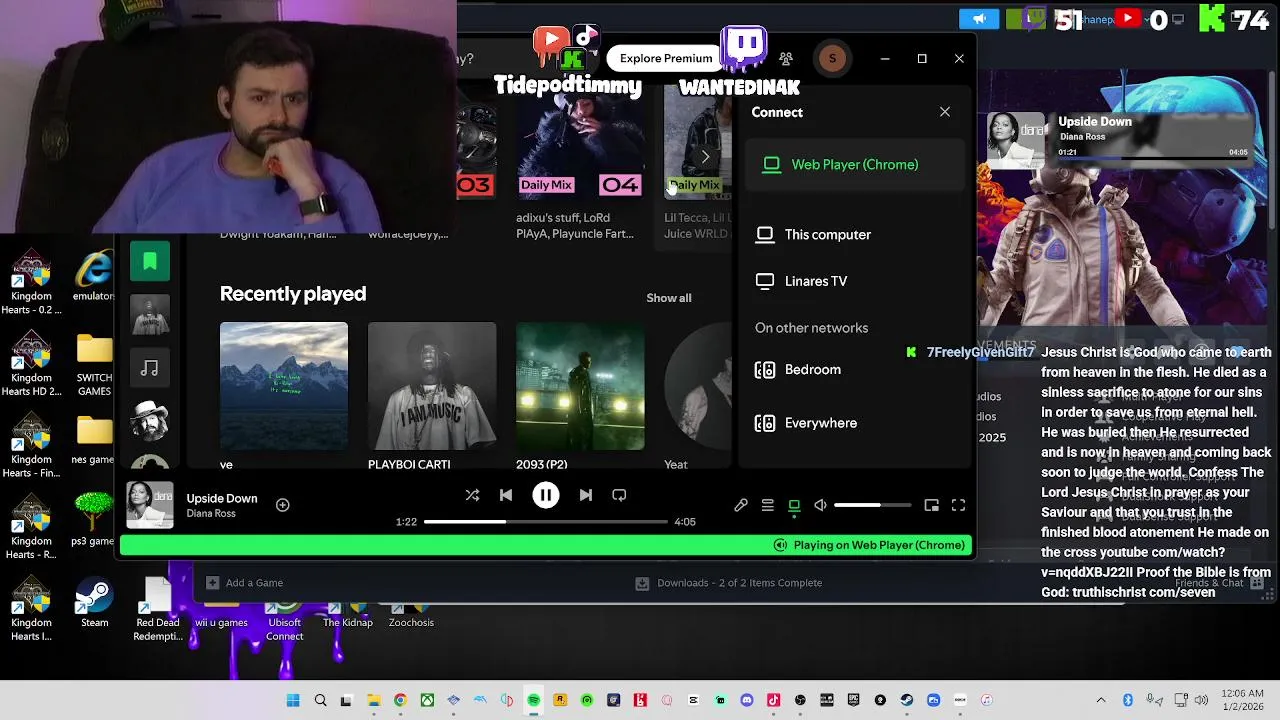Open Liked Songs green bookmark in sidebar
The height and width of the screenshot is (720, 1280).
pos(150,261)
